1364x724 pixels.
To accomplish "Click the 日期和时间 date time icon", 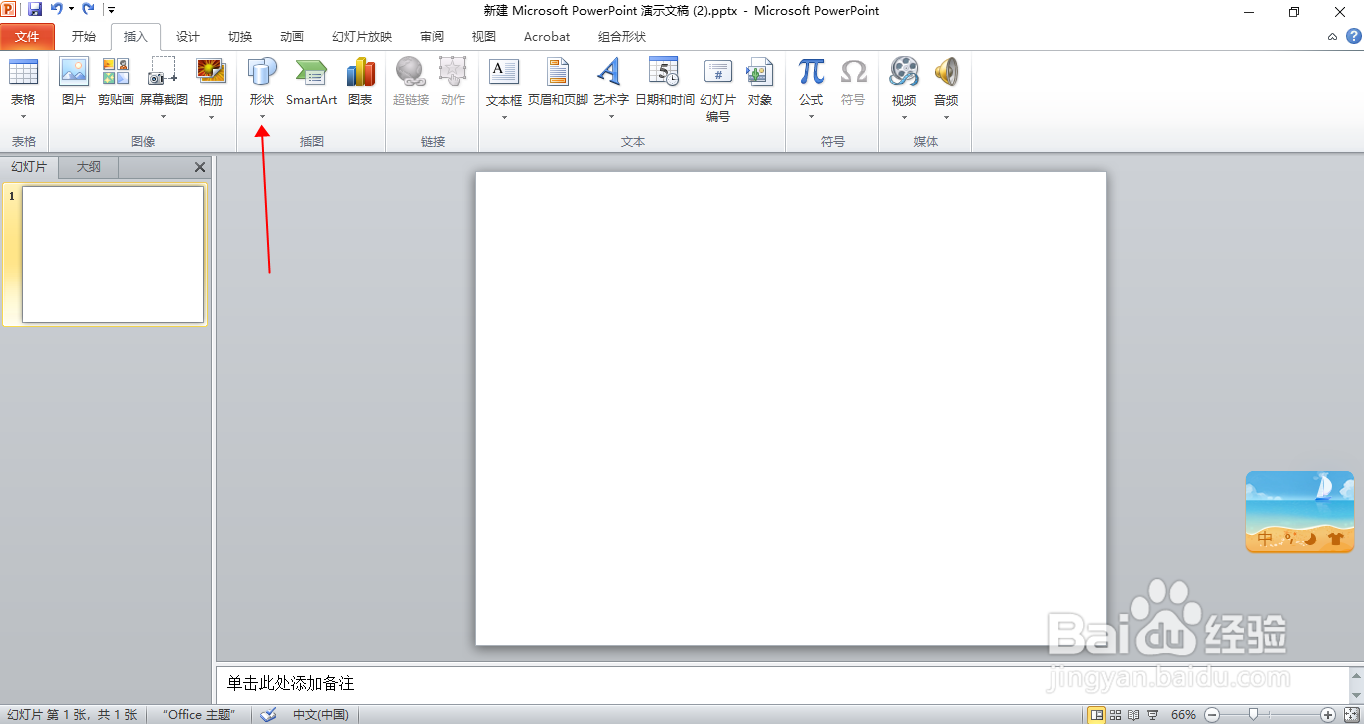I will point(665,72).
